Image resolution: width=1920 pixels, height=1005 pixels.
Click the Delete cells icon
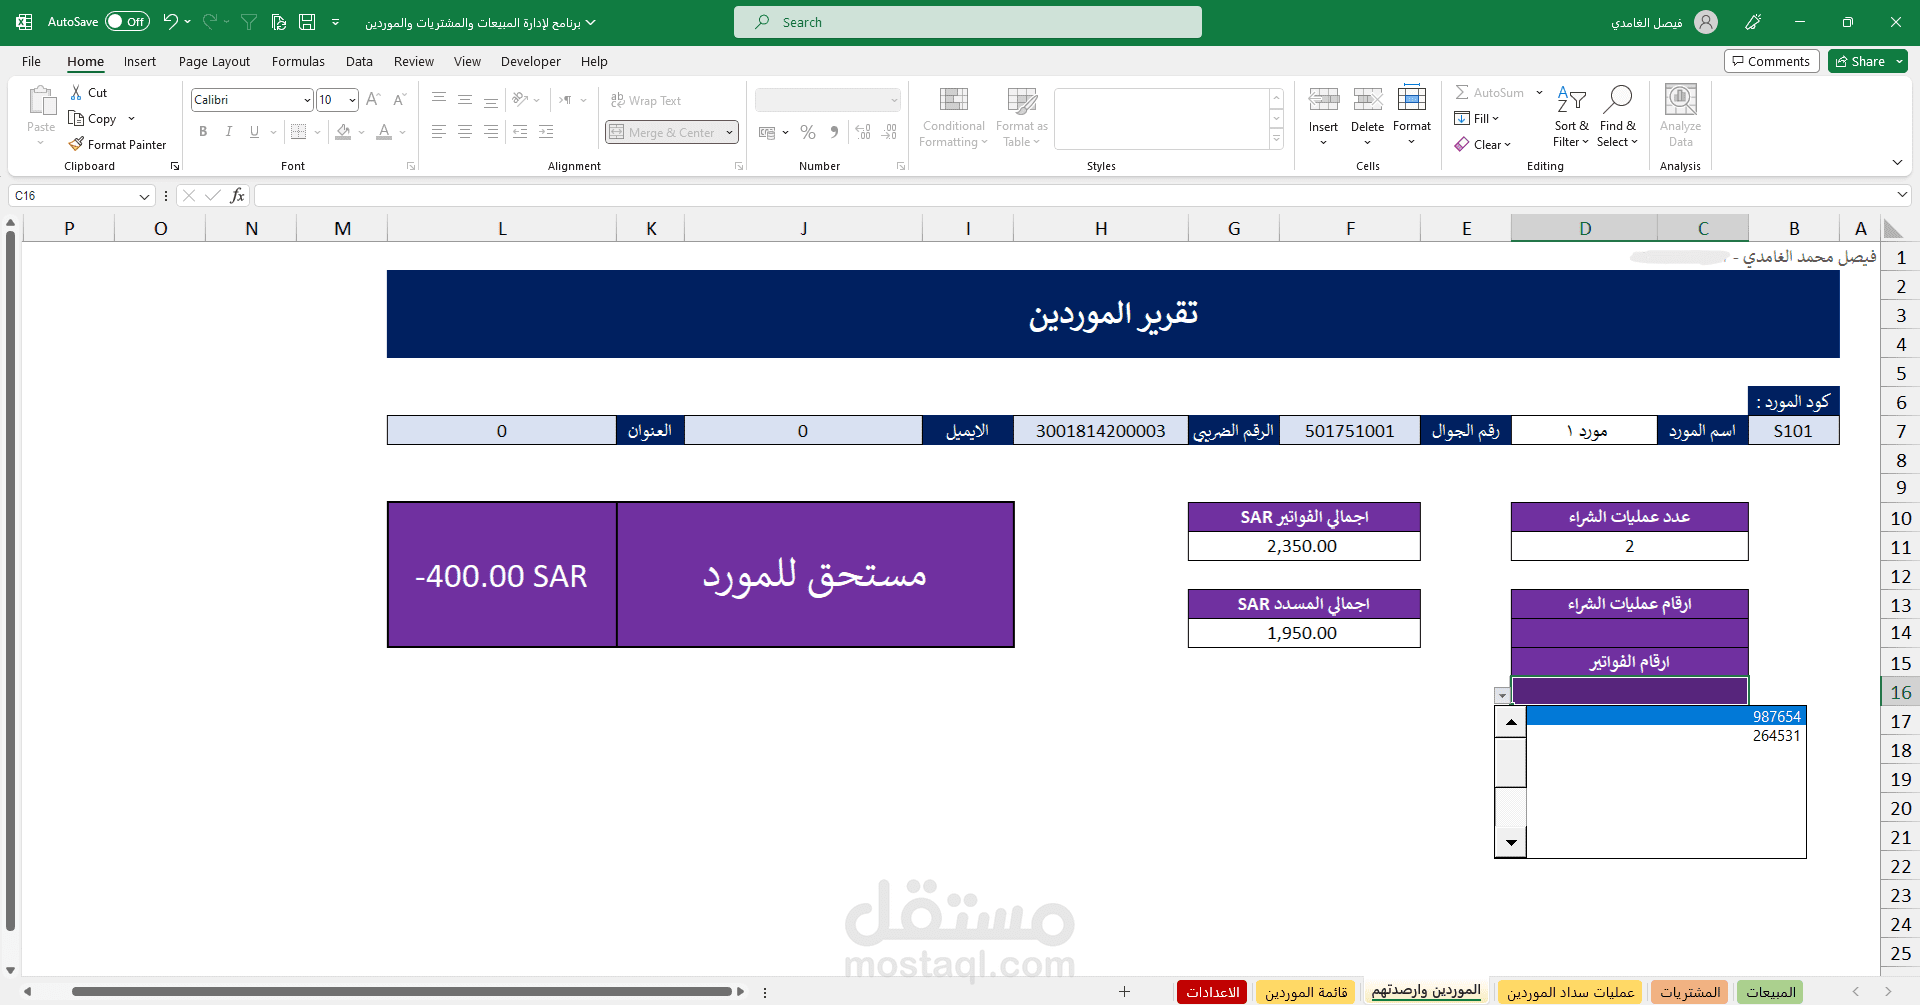[1367, 99]
